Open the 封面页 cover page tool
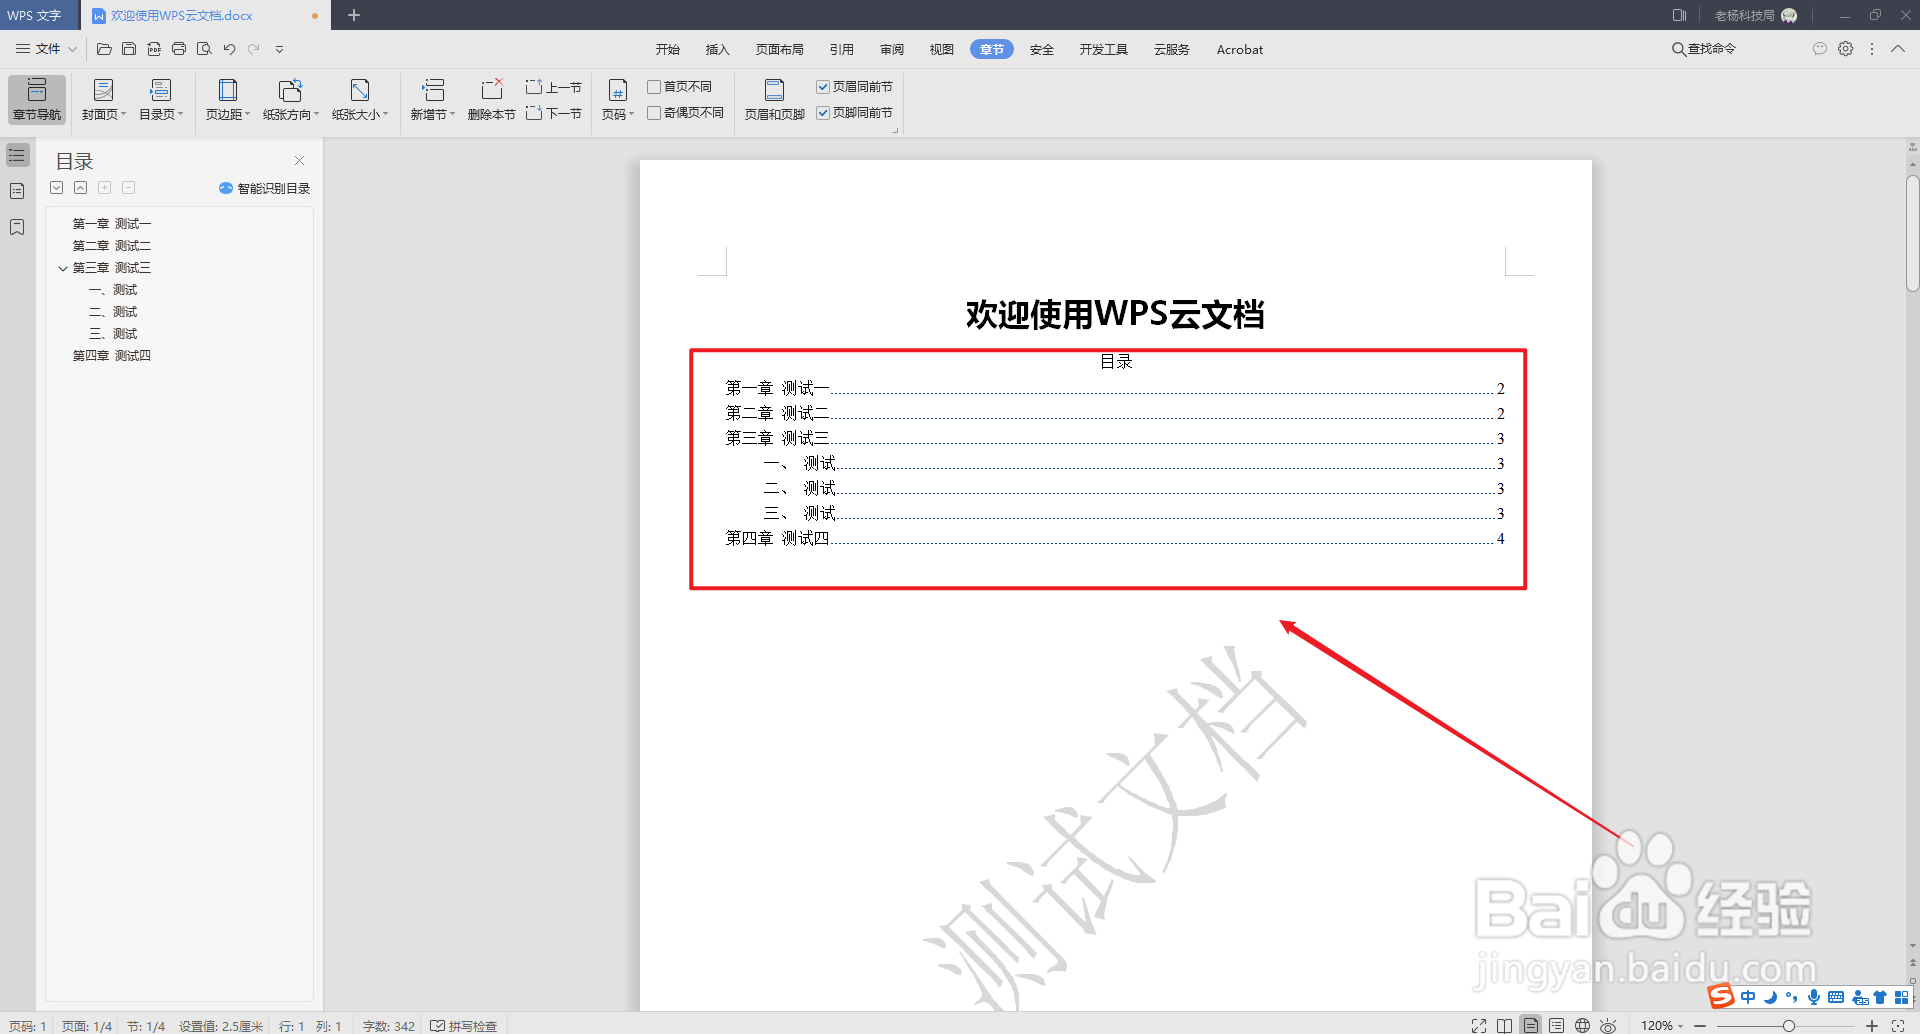This screenshot has width=1920, height=1034. coord(100,99)
